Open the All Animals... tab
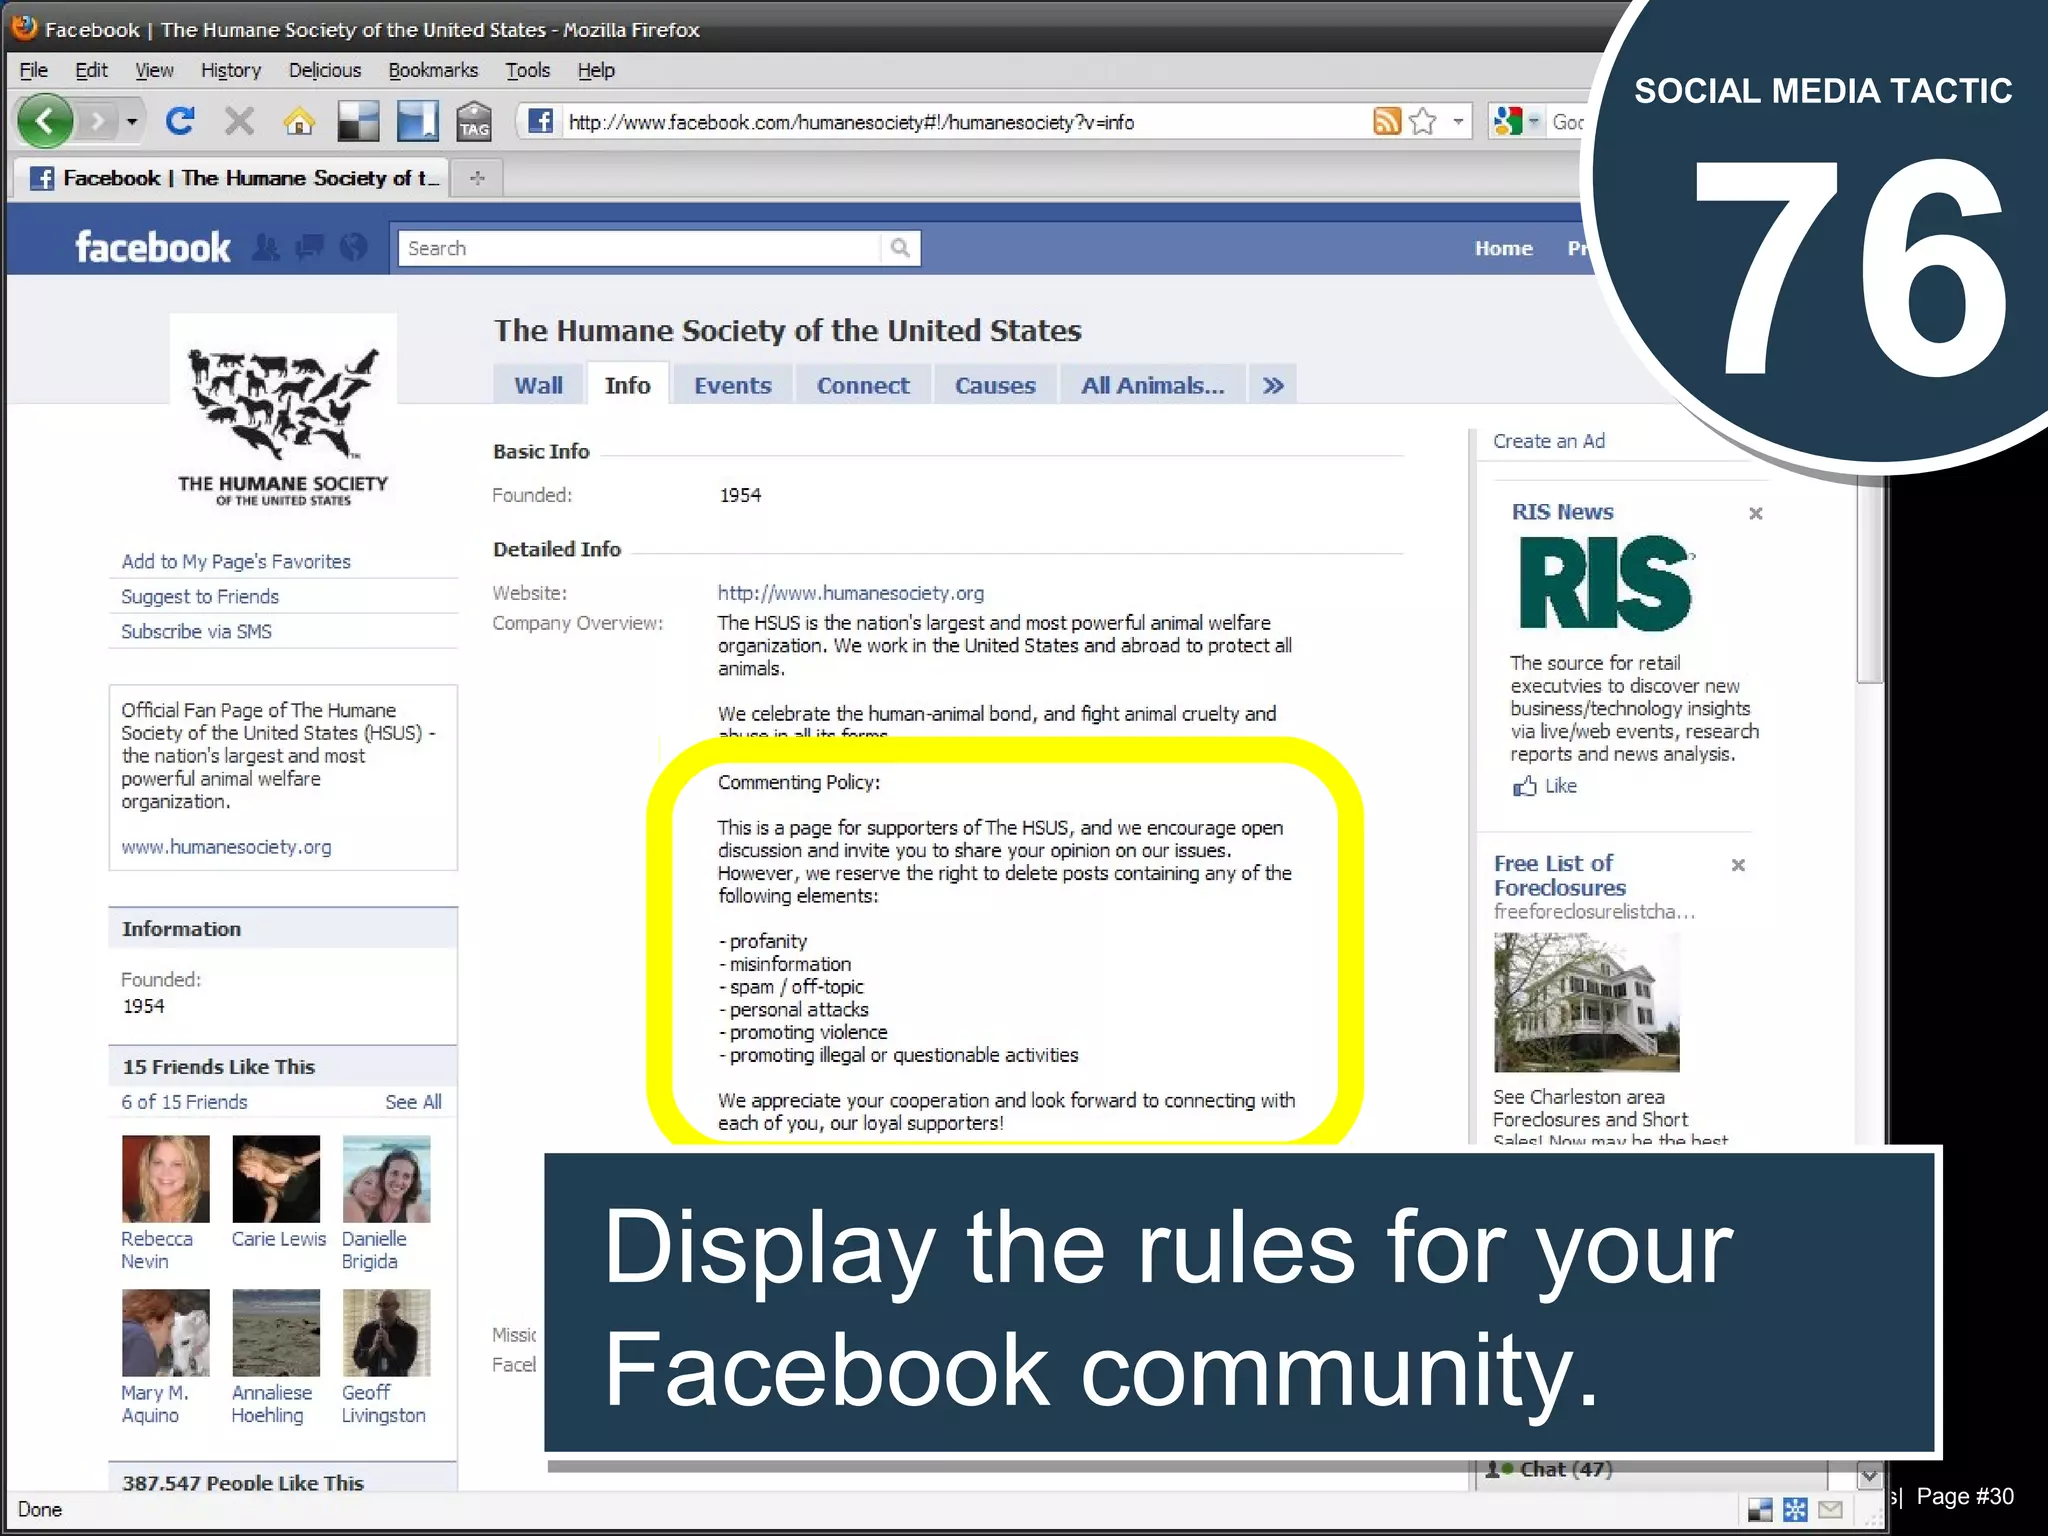Screen dimensions: 2048x1536 tap(1152, 385)
